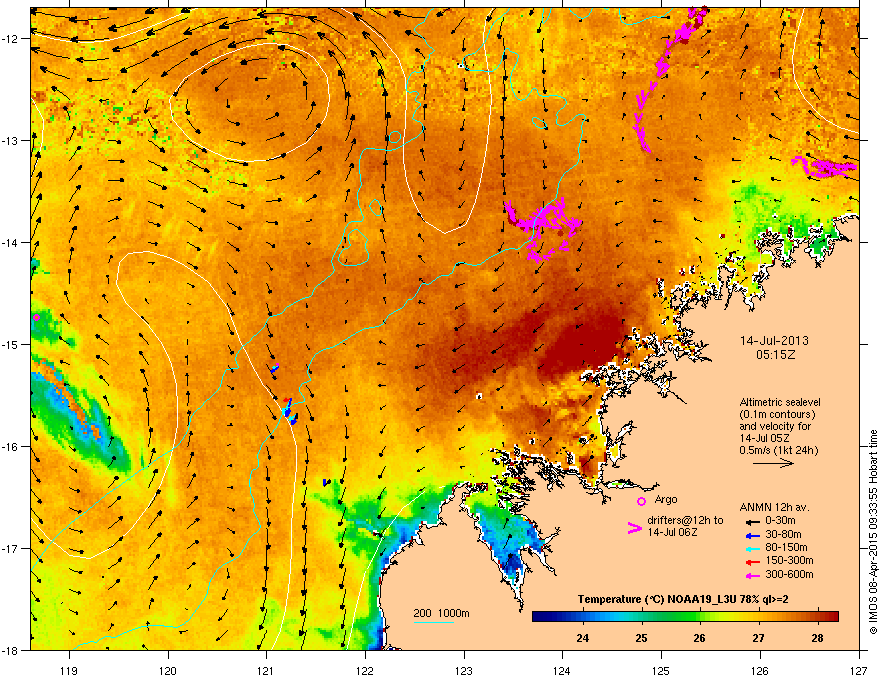
Task: Click the latitude axis label -18
Action: [10, 650]
